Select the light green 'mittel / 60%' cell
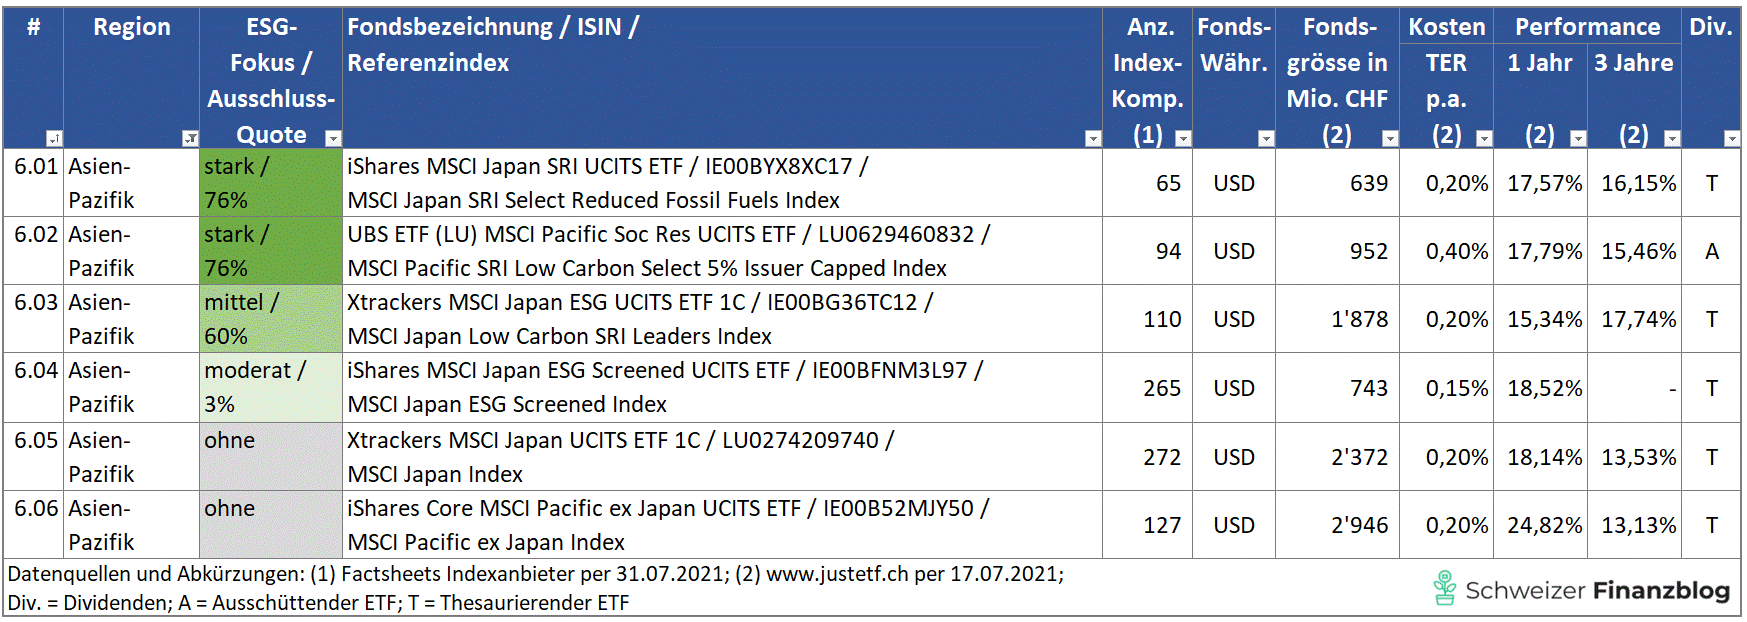The width and height of the screenshot is (1747, 622). pyautogui.click(x=270, y=319)
